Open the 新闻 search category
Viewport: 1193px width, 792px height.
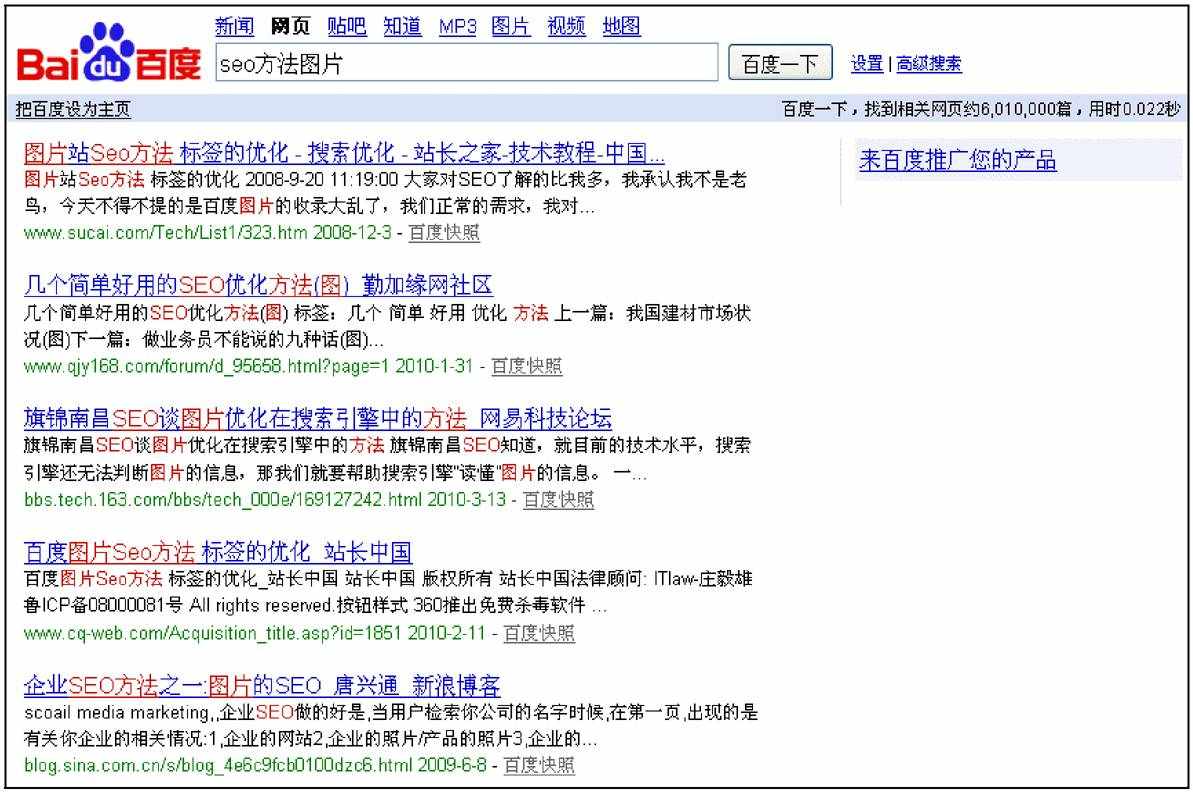click(234, 27)
